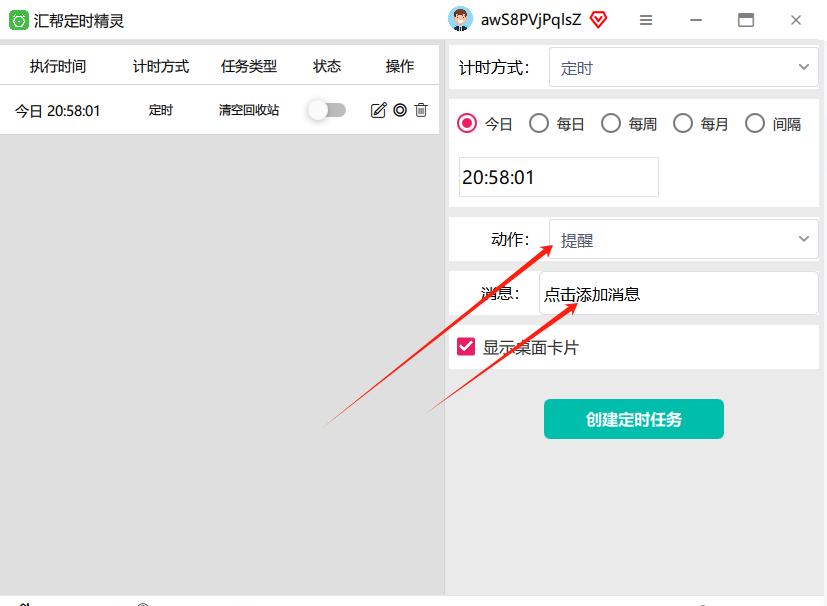Open the 计时方式 dropdown showing 定时
This screenshot has height=606, width=827.
[683, 67]
